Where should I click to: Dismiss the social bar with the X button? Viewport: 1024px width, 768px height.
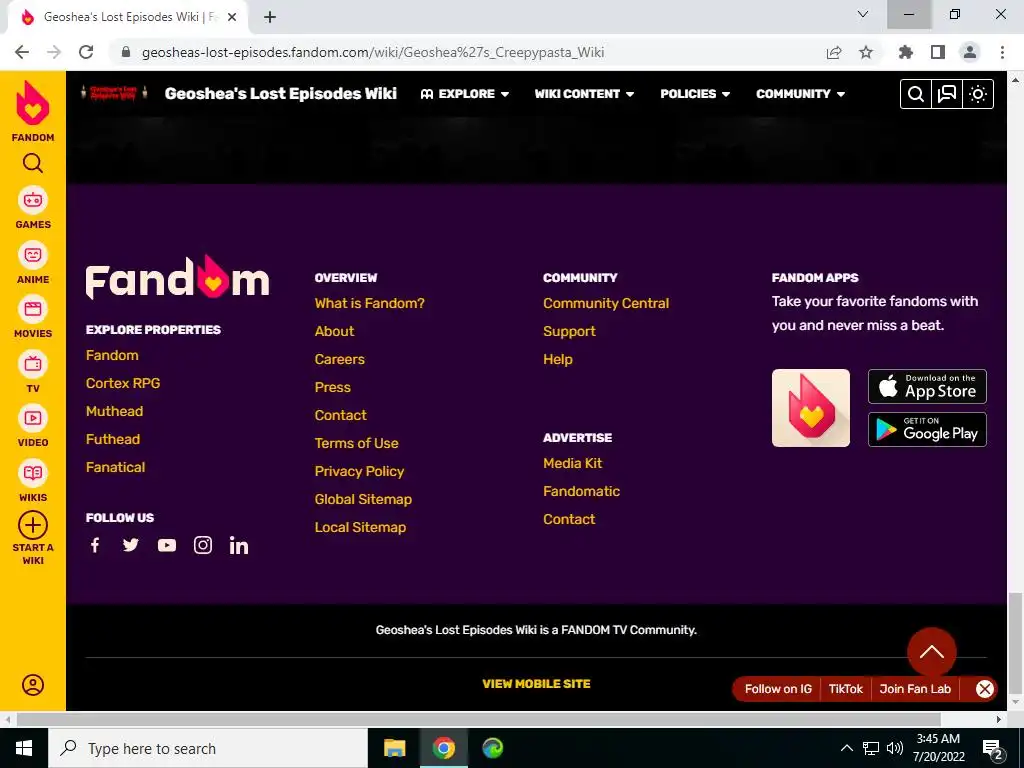point(984,688)
